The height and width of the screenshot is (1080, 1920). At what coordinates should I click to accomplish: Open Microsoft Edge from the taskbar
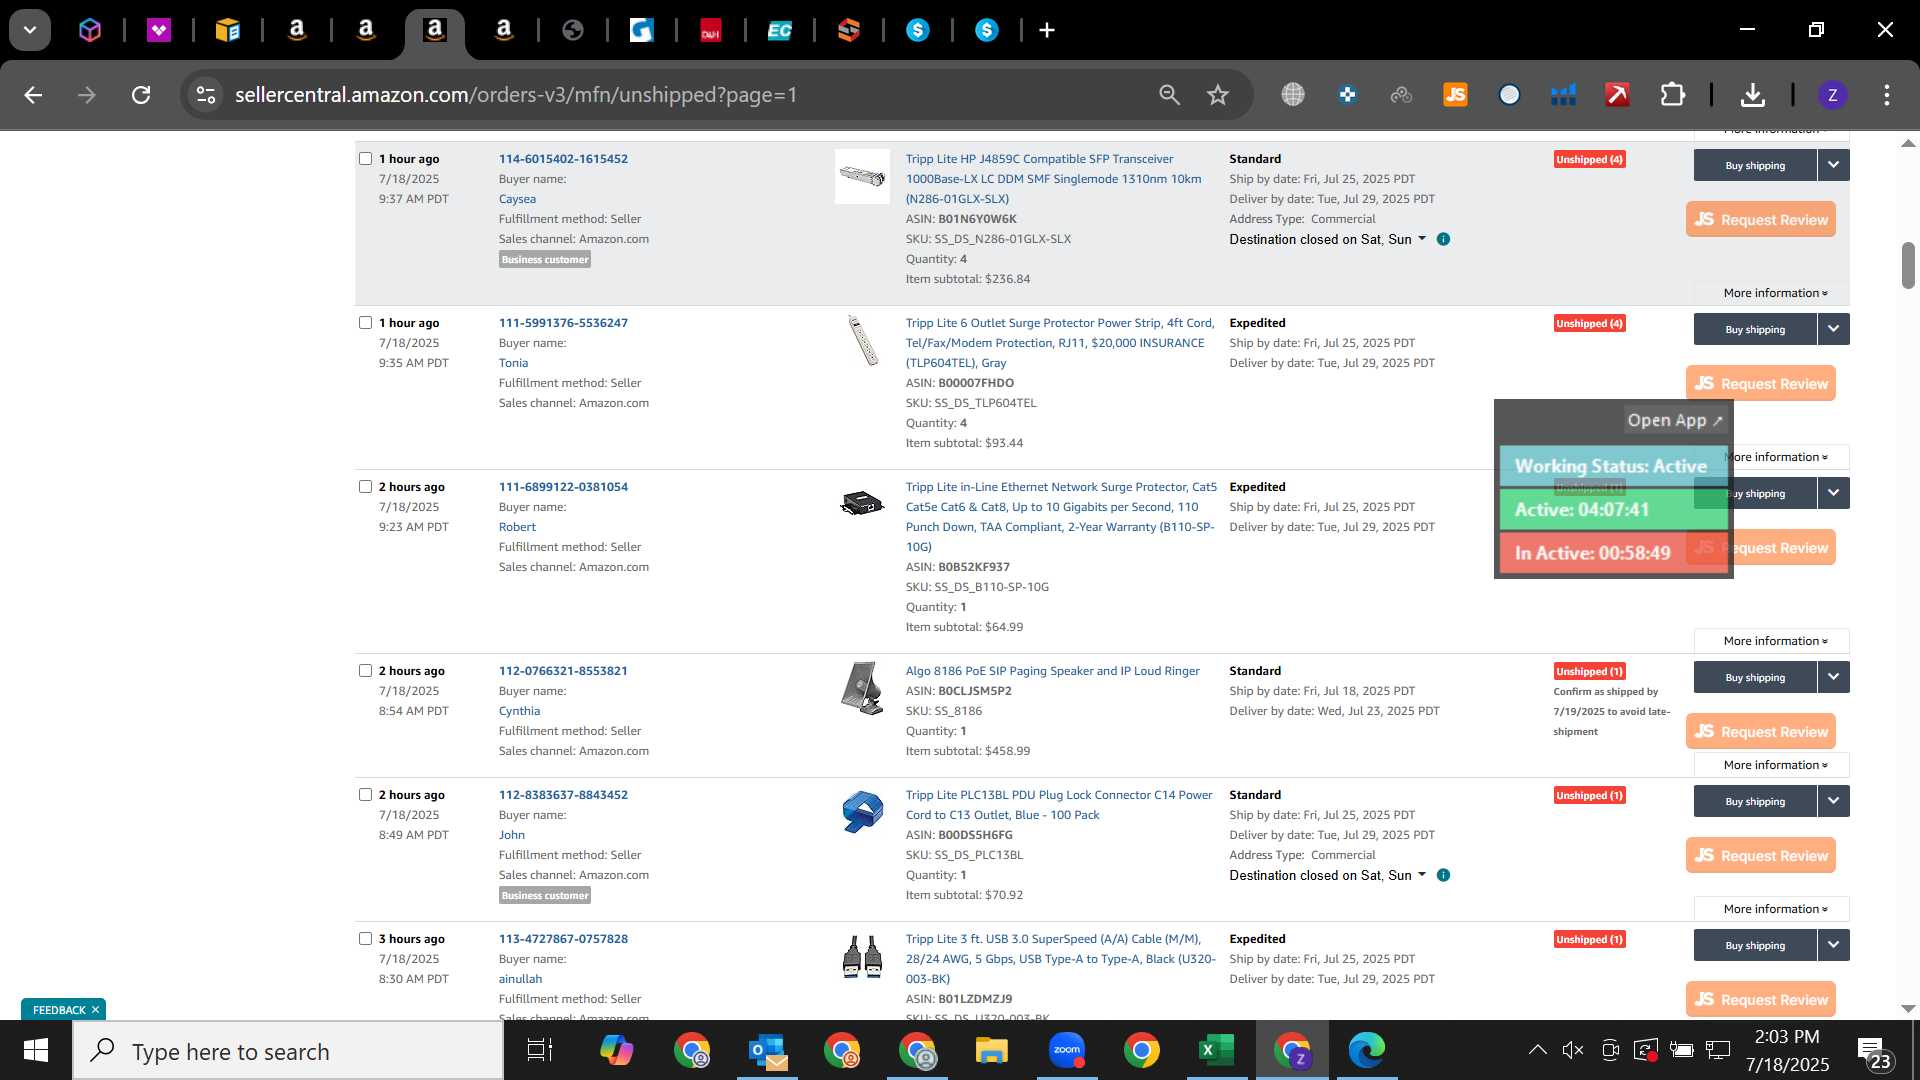click(1366, 1051)
